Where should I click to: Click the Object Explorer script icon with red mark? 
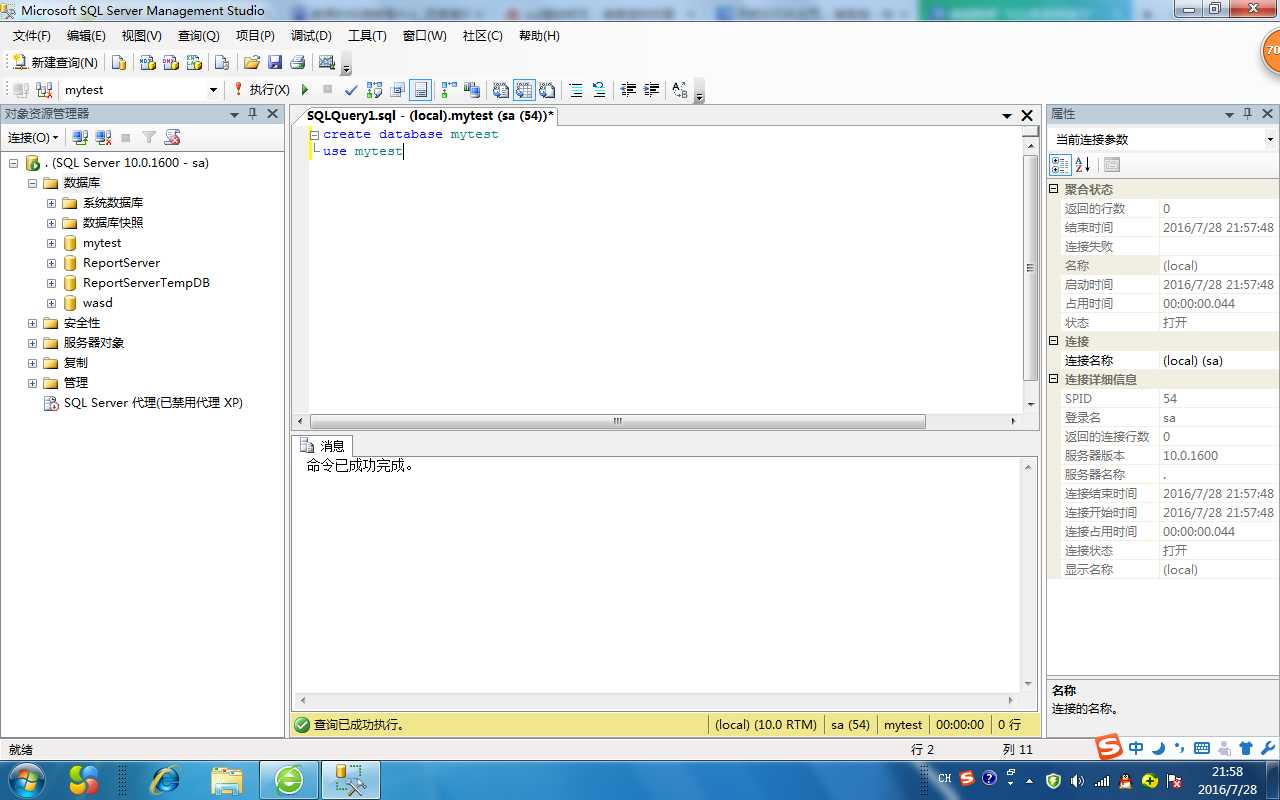point(172,137)
